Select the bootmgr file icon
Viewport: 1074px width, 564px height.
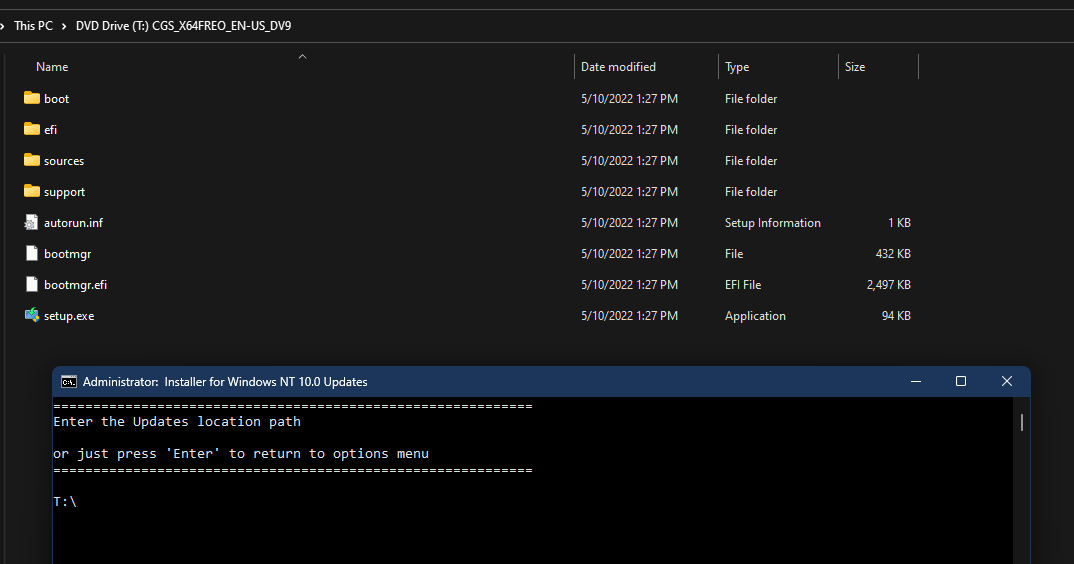pos(32,254)
